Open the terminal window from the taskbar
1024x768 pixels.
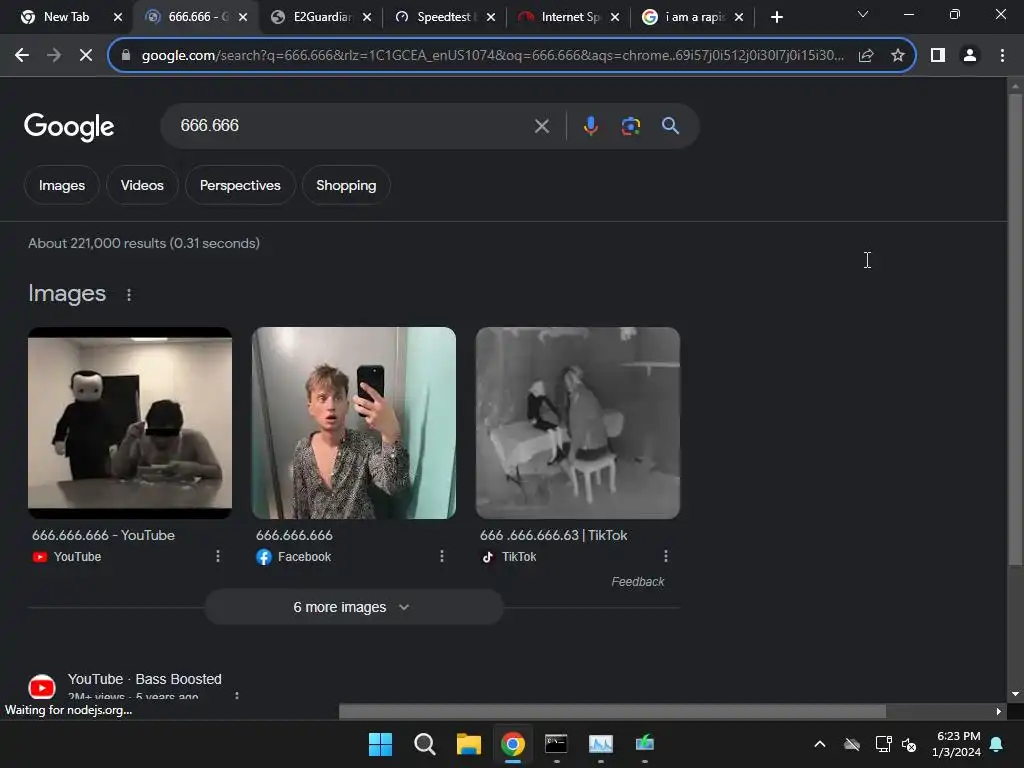tap(556, 744)
